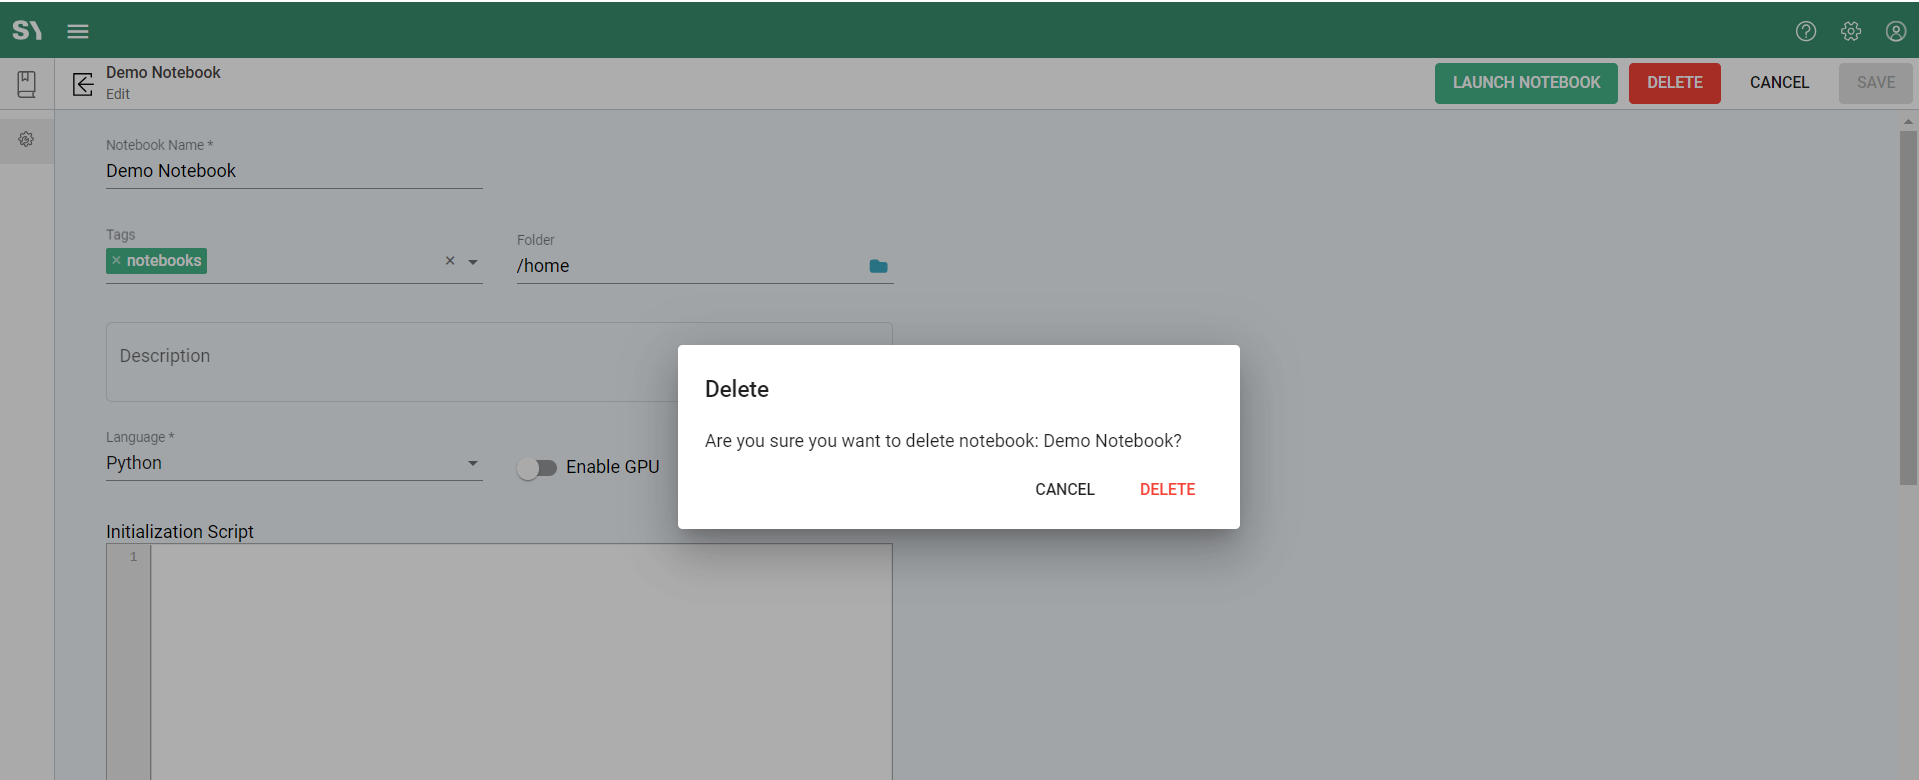Image resolution: width=1919 pixels, height=780 pixels.
Task: Remove the notebooks tag
Action: (116, 261)
